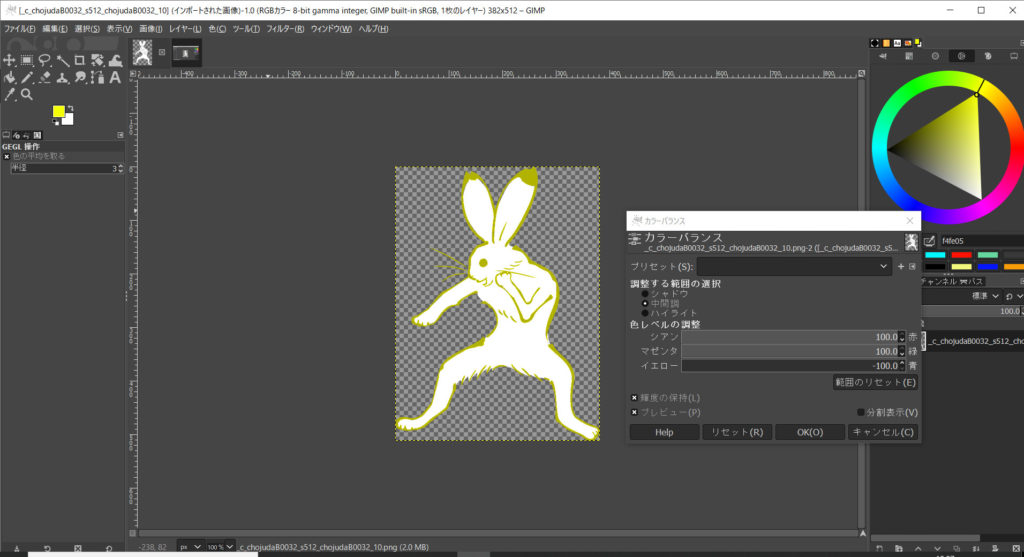Click the Channels (チャンネル) tab
This screenshot has width=1024, height=557.
(939, 281)
